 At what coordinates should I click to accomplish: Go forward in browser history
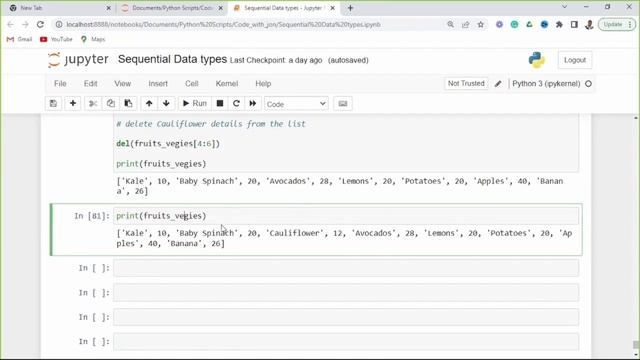click(x=25, y=24)
